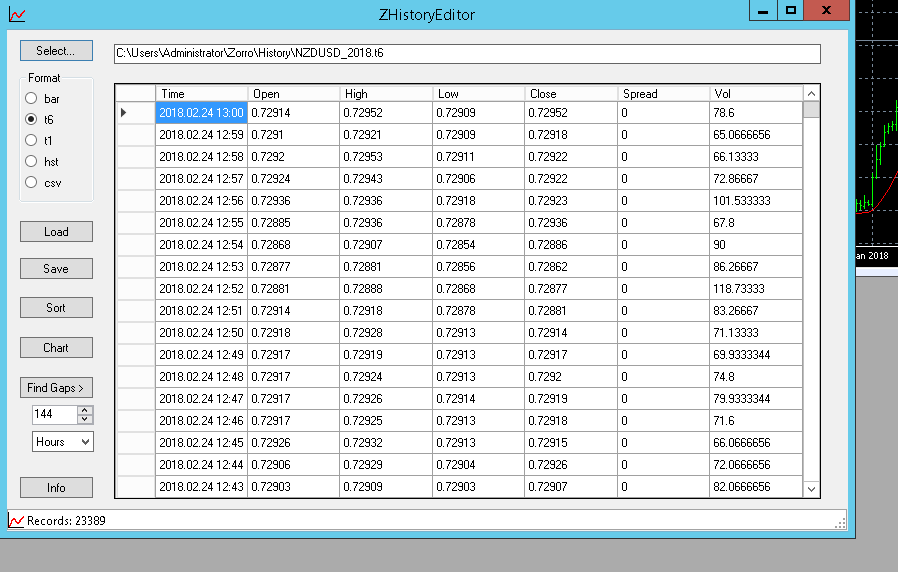Click the Spread cell in the 13:00 row
Image resolution: width=898 pixels, height=572 pixels.
pyautogui.click(x=663, y=113)
